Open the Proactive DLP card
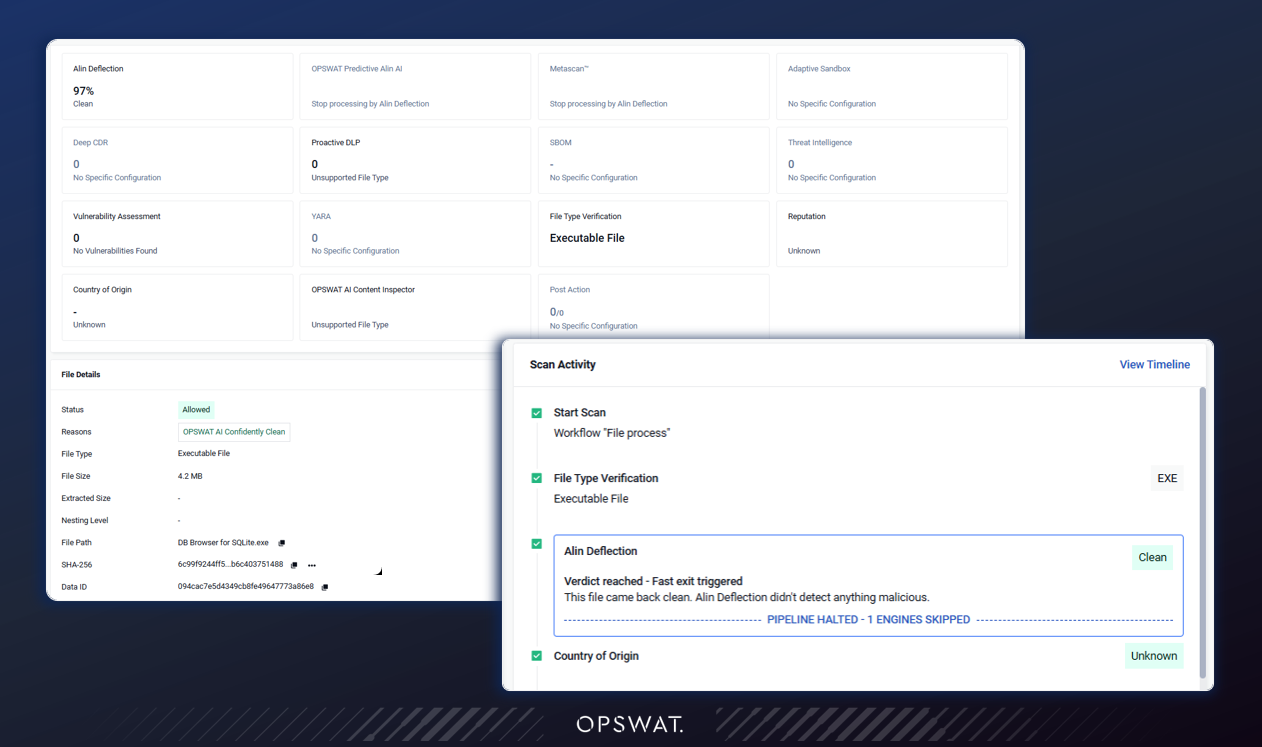Image resolution: width=1262 pixels, height=747 pixels. (415, 160)
